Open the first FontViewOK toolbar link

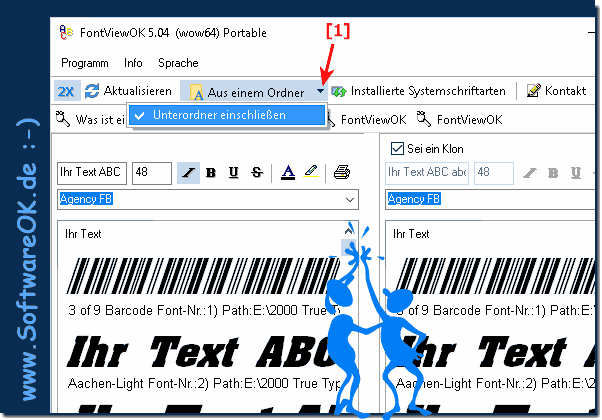(373, 120)
